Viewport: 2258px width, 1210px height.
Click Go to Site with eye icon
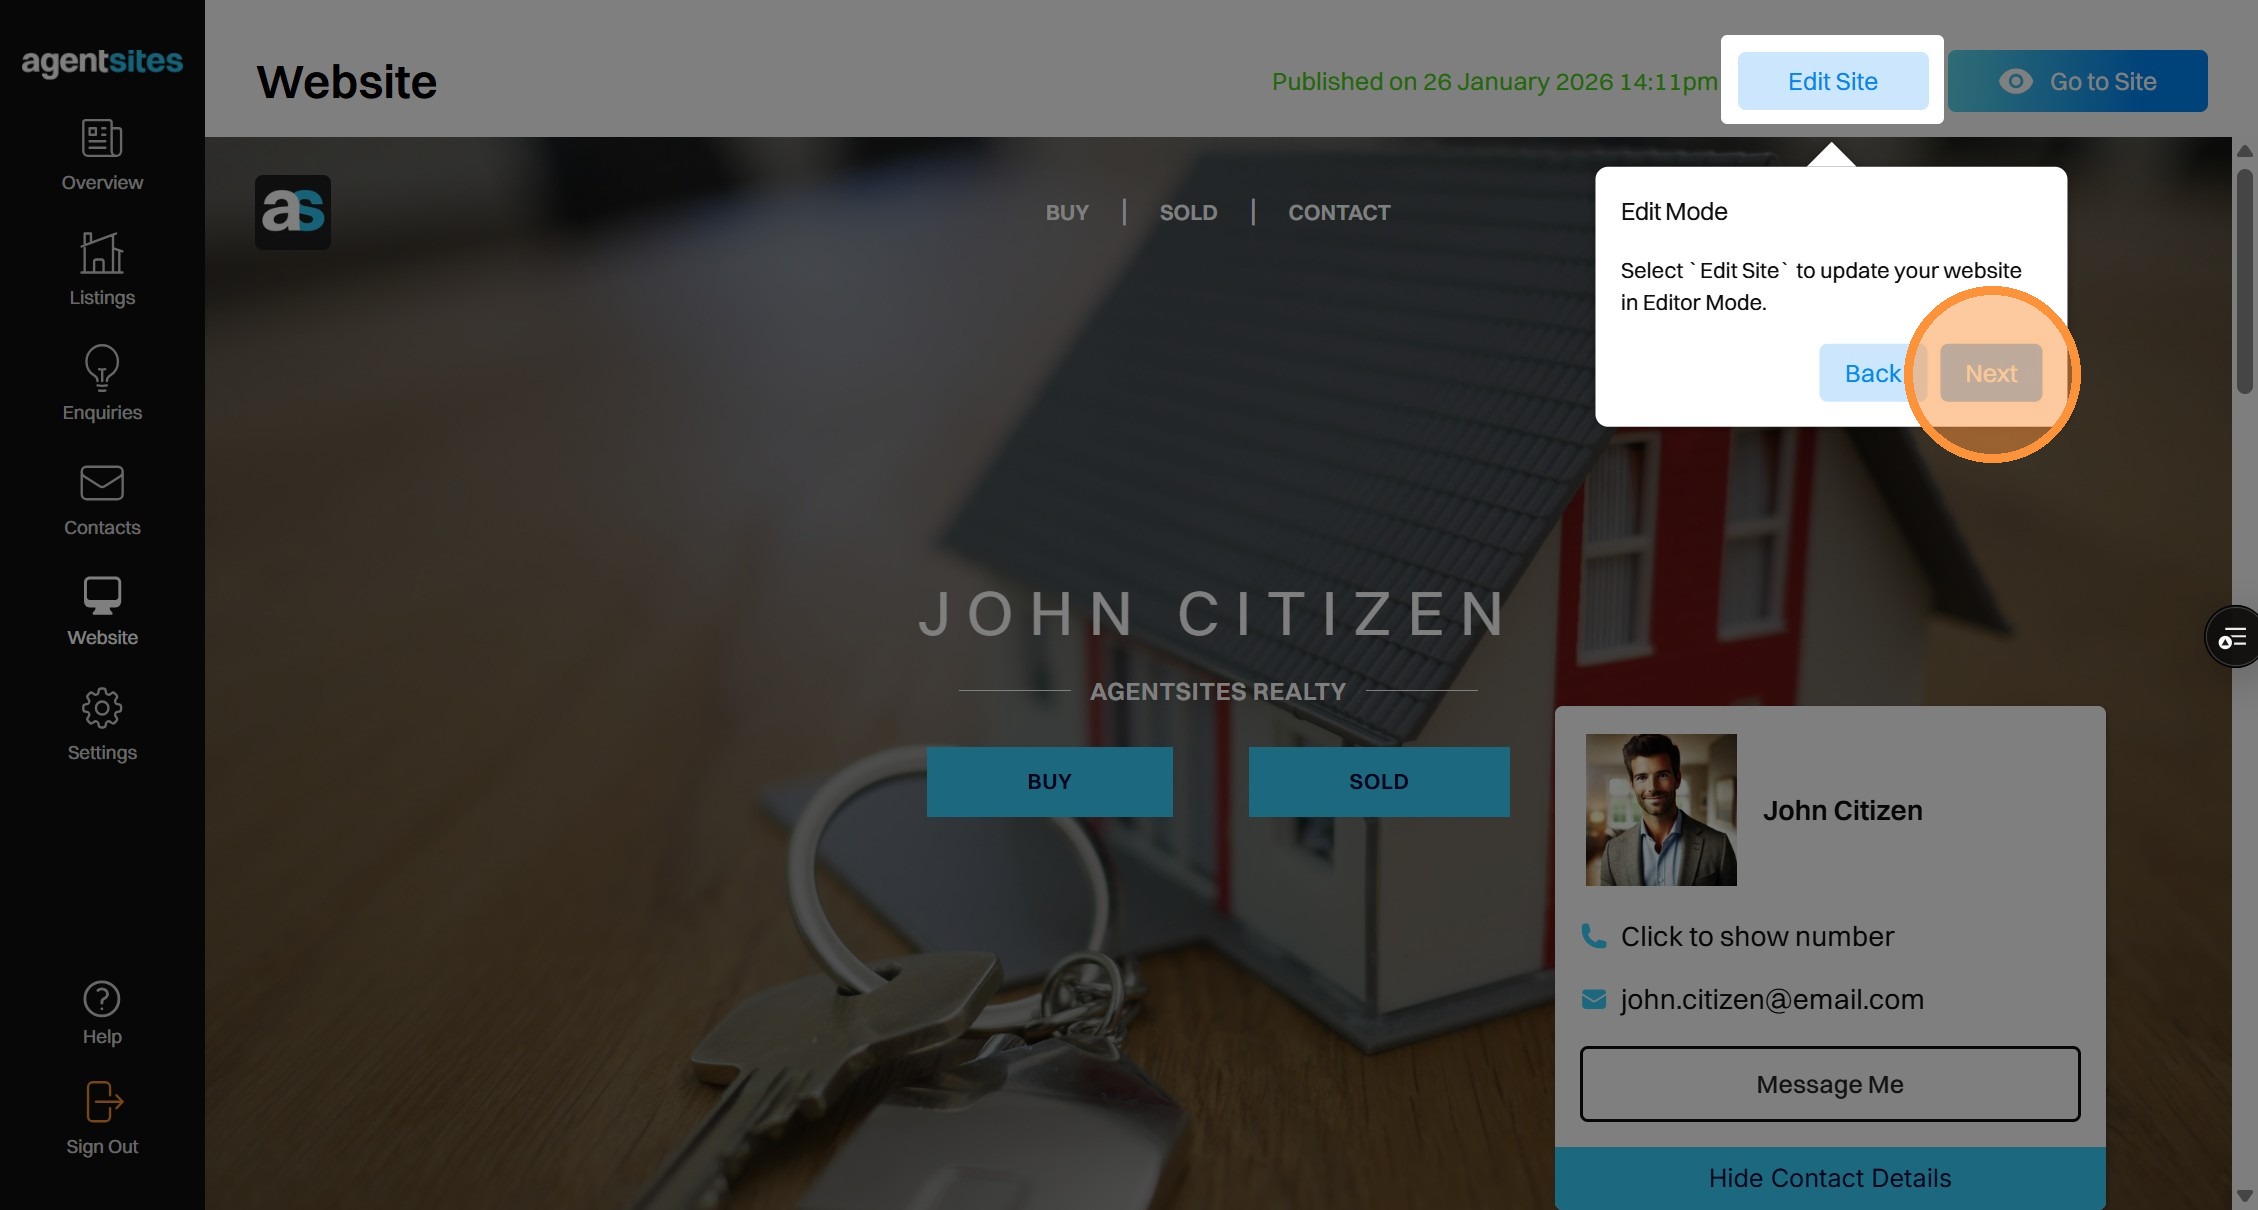pos(2077,81)
